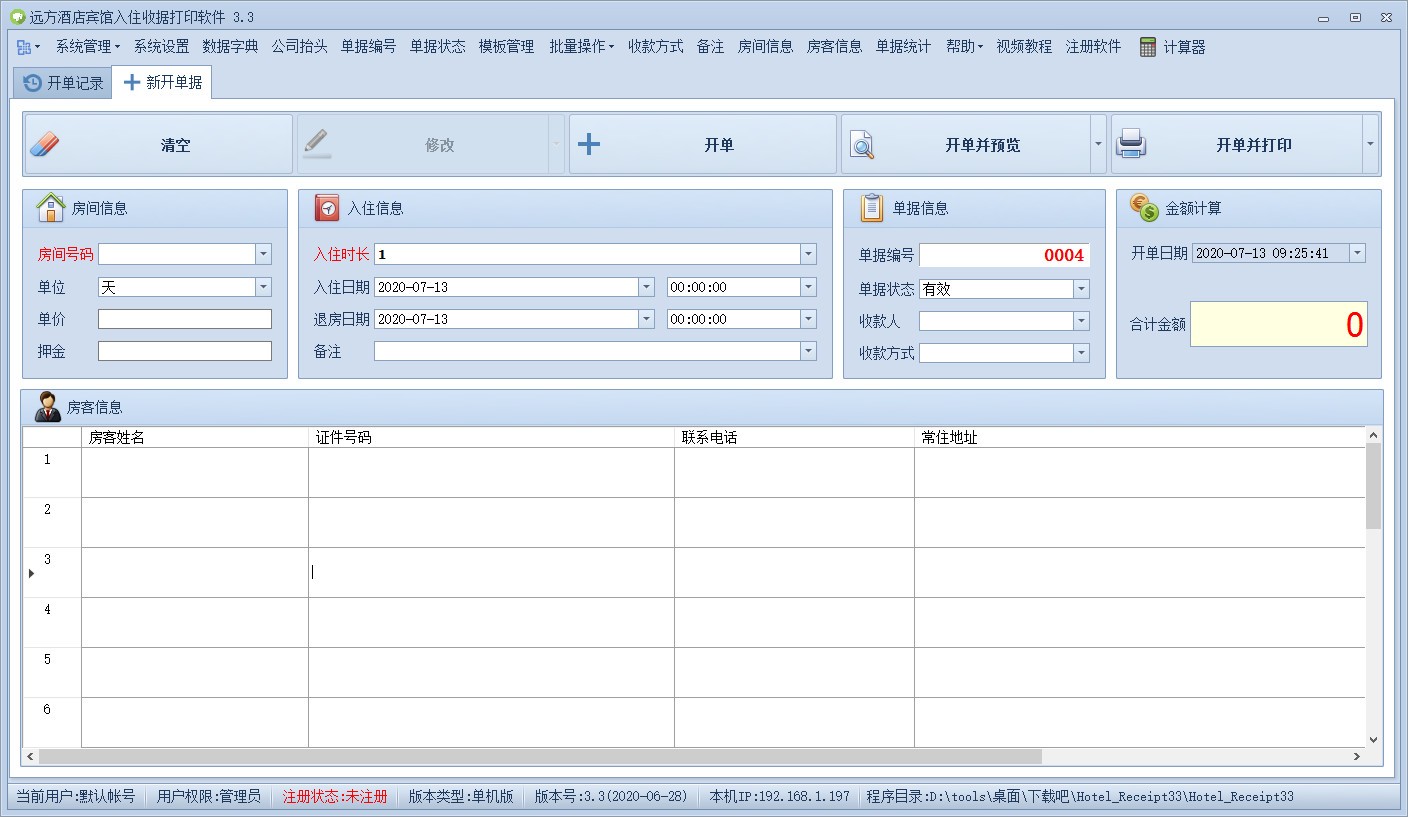Click the clock icon on 开单记录 tab
Viewport: 1408px width, 817px height.
click(32, 83)
